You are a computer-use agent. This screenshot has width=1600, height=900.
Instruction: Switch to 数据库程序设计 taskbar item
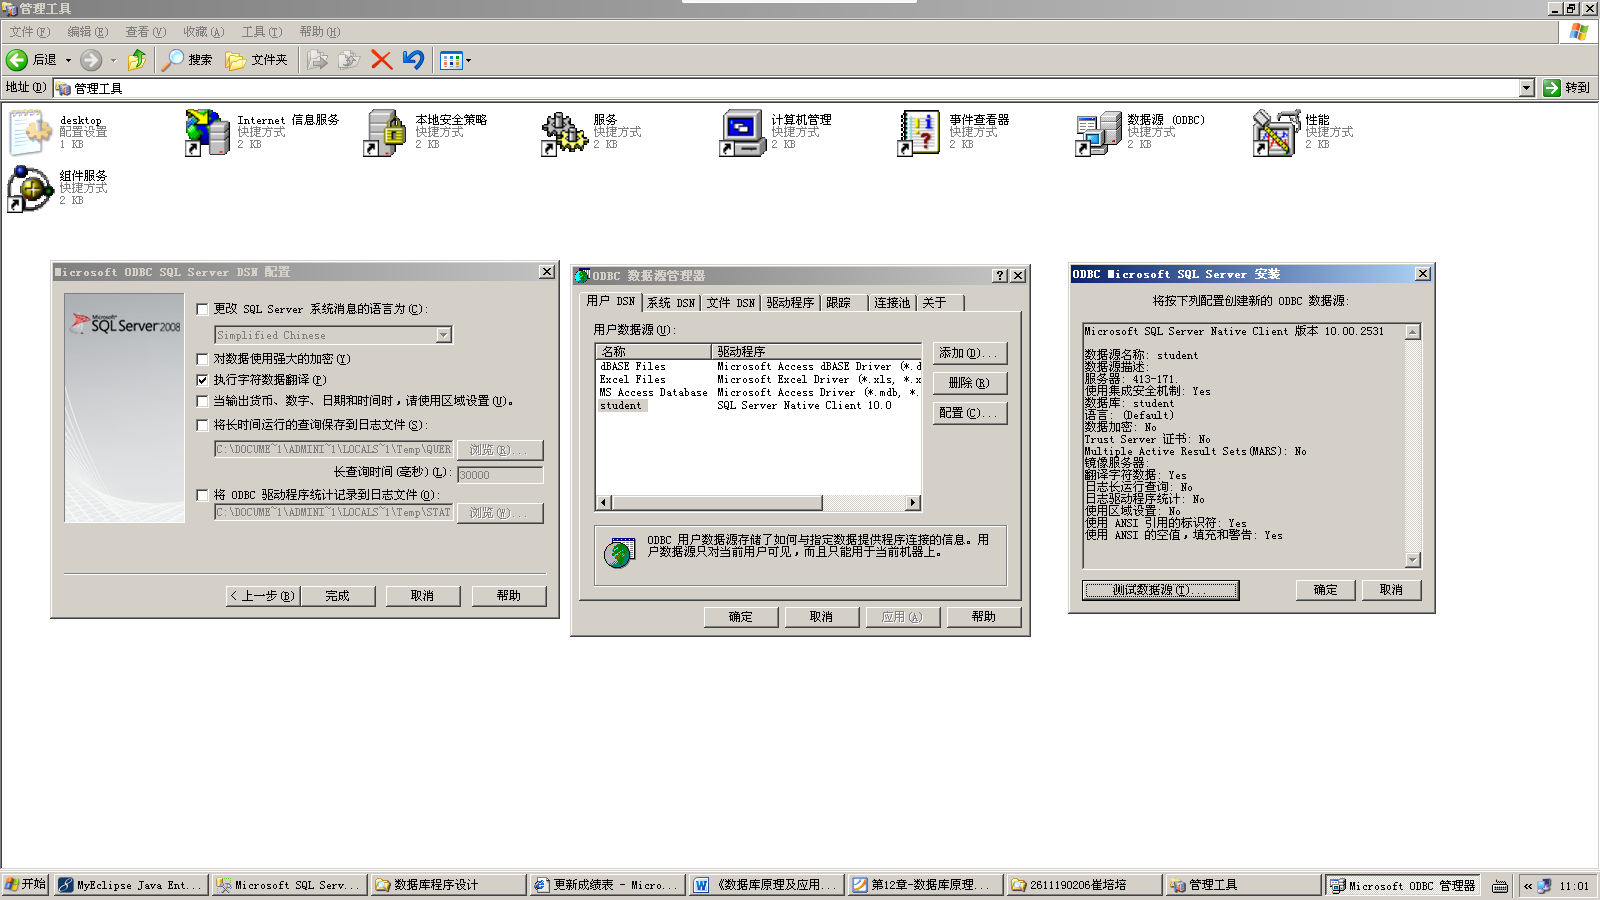click(447, 885)
